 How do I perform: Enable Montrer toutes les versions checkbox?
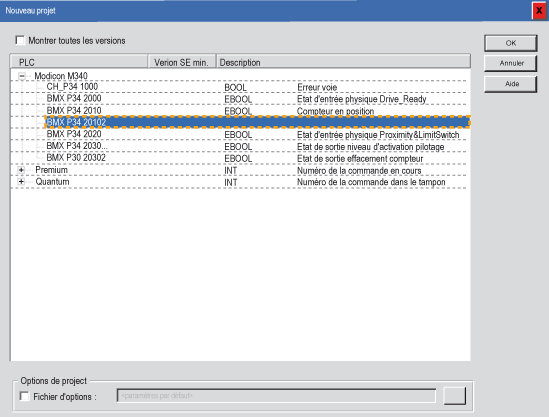[20, 40]
